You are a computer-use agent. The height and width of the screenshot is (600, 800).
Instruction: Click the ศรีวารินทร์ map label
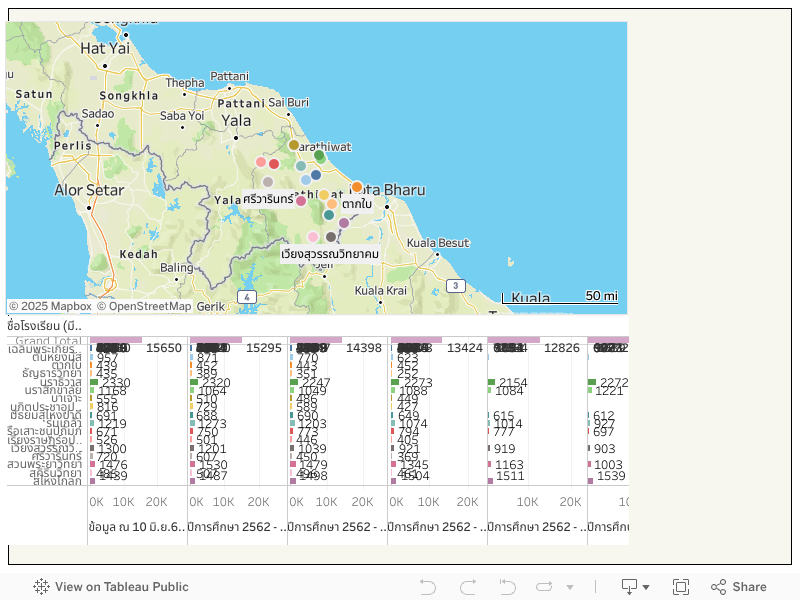pyautogui.click(x=268, y=199)
